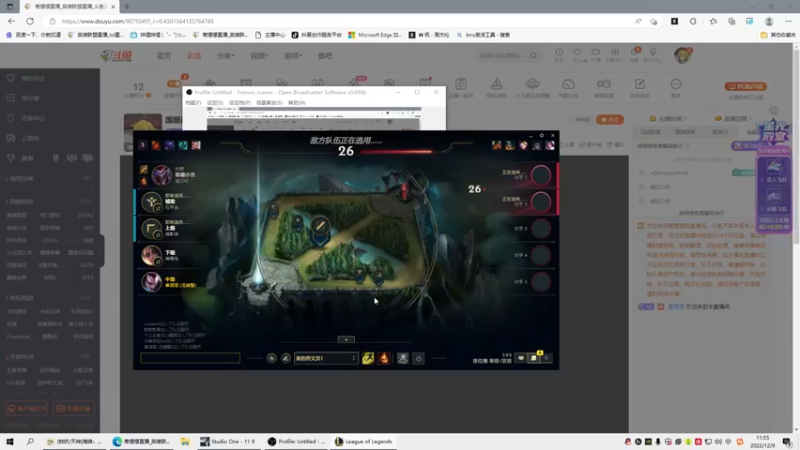This screenshot has width=800, height=450.
Task: Open League of Legends from the taskbar
Action: 364,441
